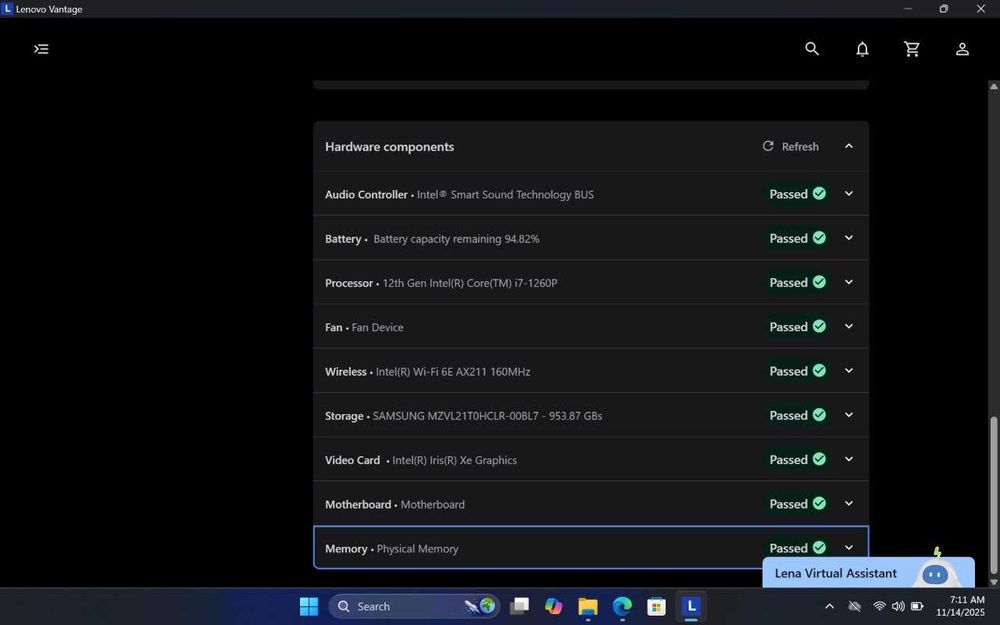Select the 'Physical Memory' text
This screenshot has height=625, width=1000.
pos(418,549)
